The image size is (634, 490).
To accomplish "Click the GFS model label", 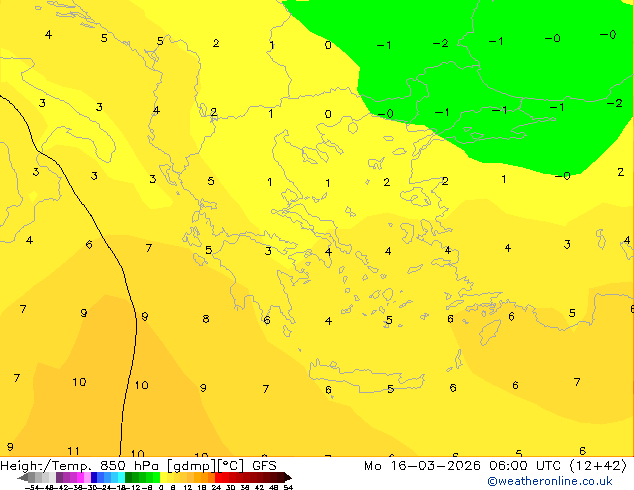I will point(264,466).
